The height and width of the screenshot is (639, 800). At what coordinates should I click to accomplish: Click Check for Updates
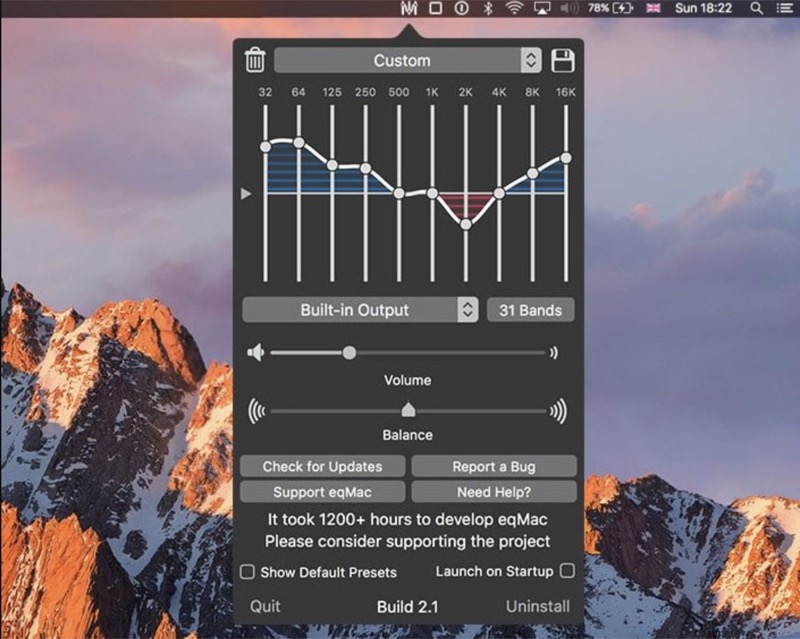coord(322,466)
